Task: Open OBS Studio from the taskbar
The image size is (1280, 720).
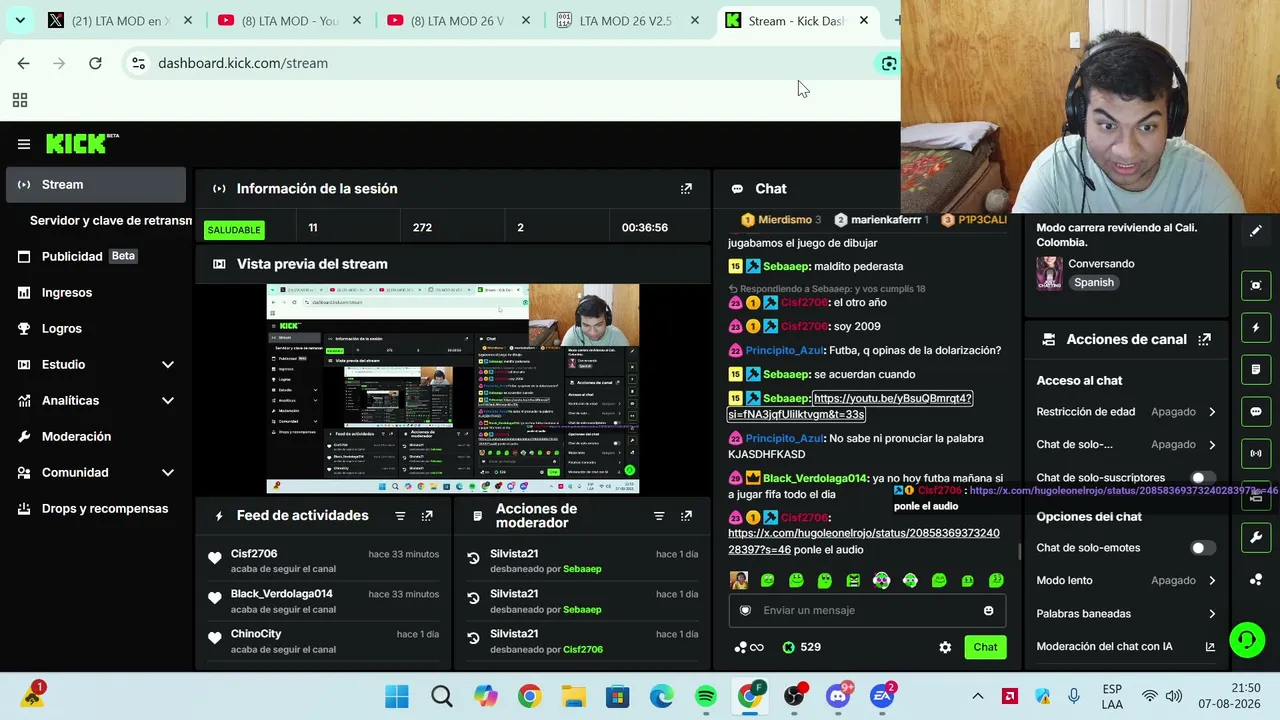Action: (794, 696)
